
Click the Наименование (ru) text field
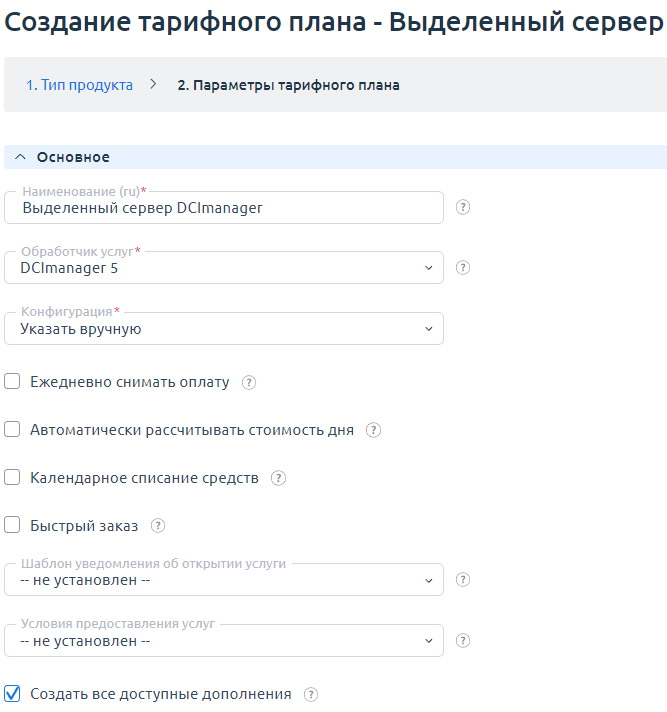coord(224,208)
